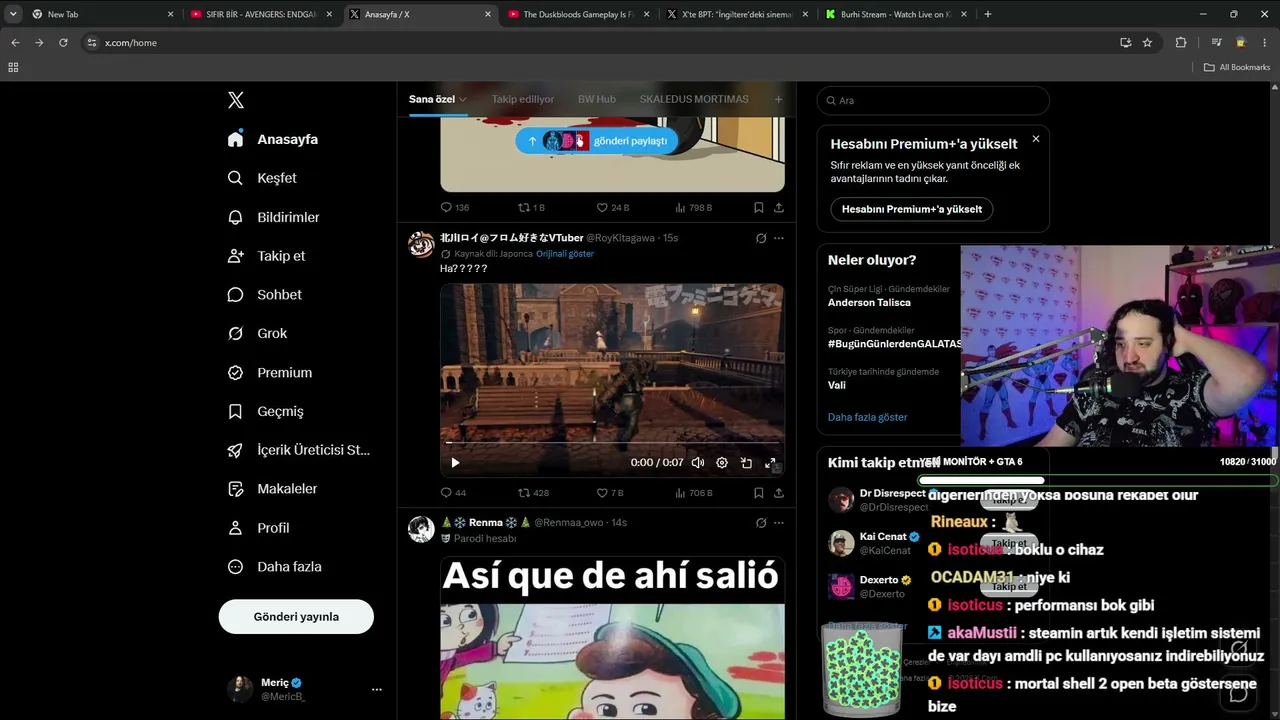1280x720 pixels.
Task: Dismiss the Premium+ upgrade card
Action: [x=1036, y=139]
